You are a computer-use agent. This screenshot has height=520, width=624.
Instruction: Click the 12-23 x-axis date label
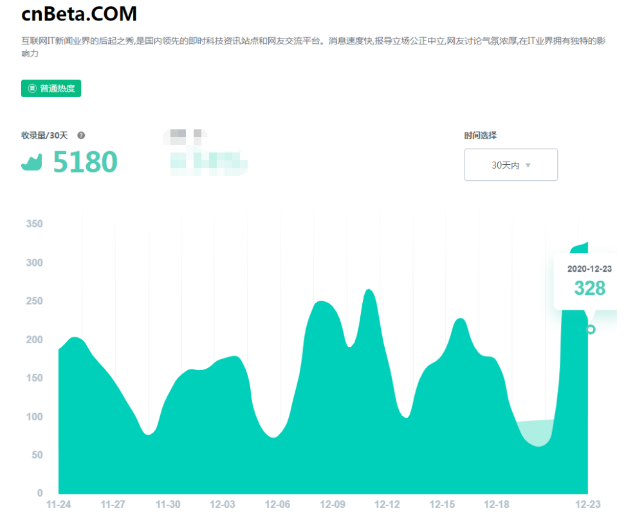[588, 504]
